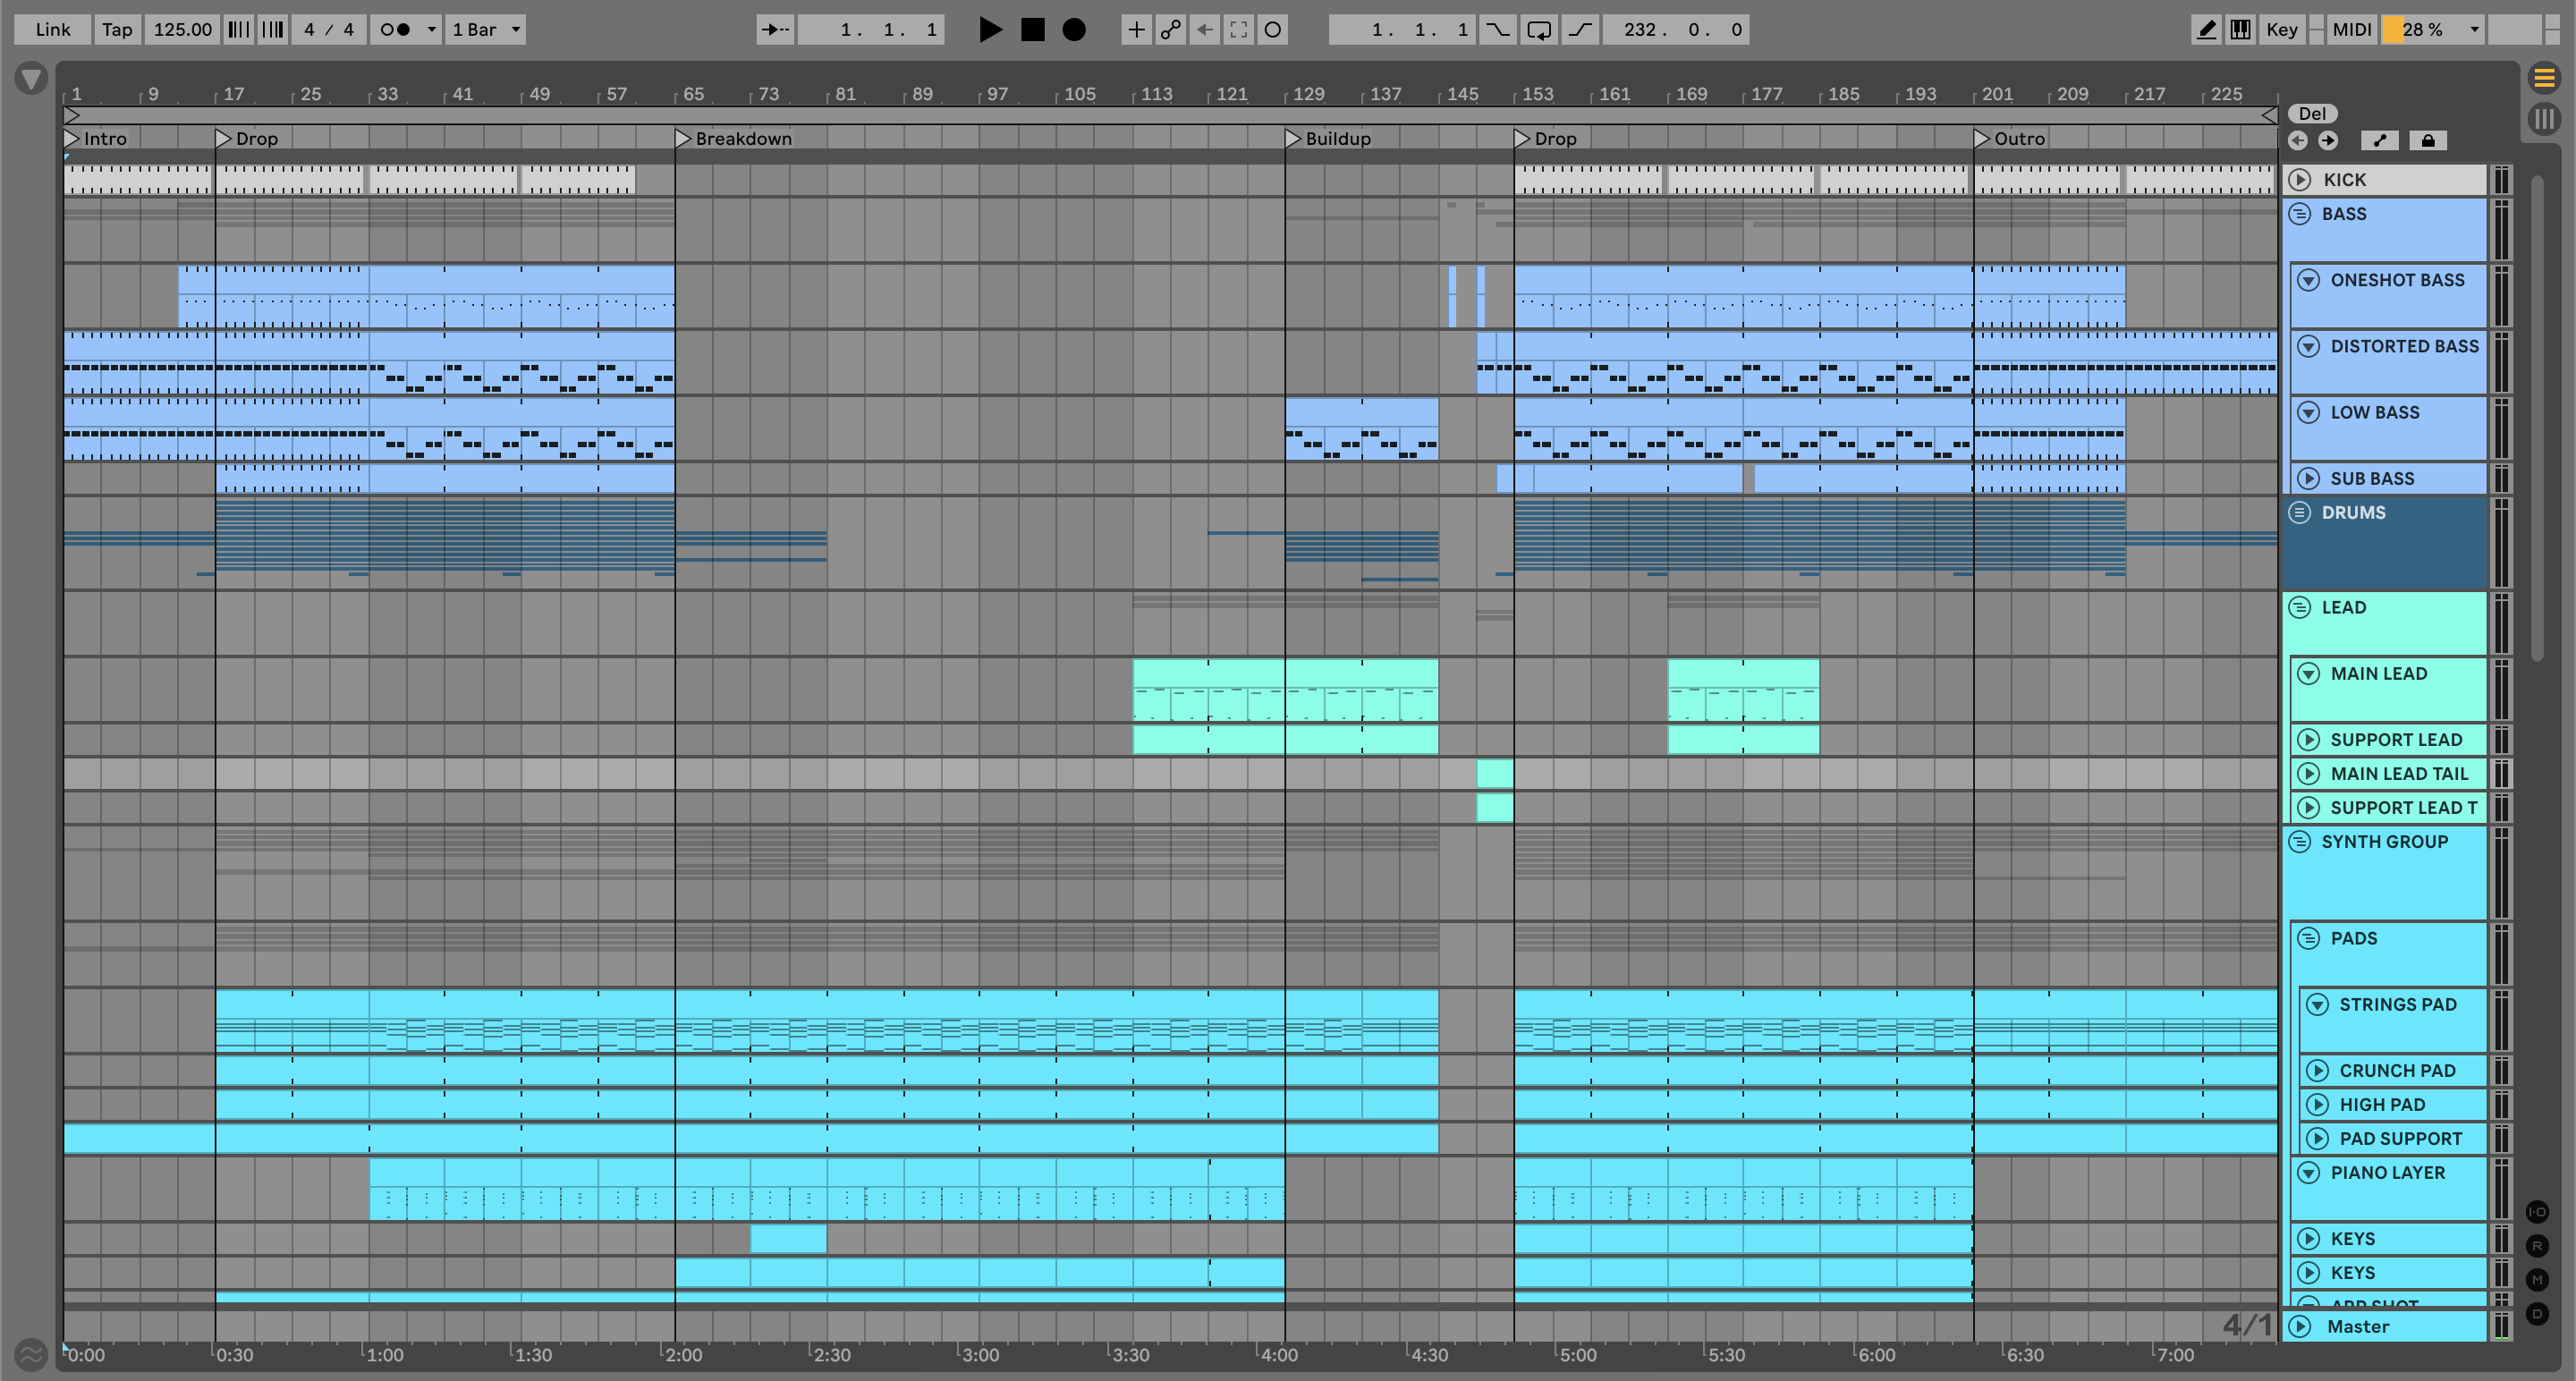This screenshot has height=1381, width=2576.
Task: Enable Key map mode
Action: (x=2281, y=29)
